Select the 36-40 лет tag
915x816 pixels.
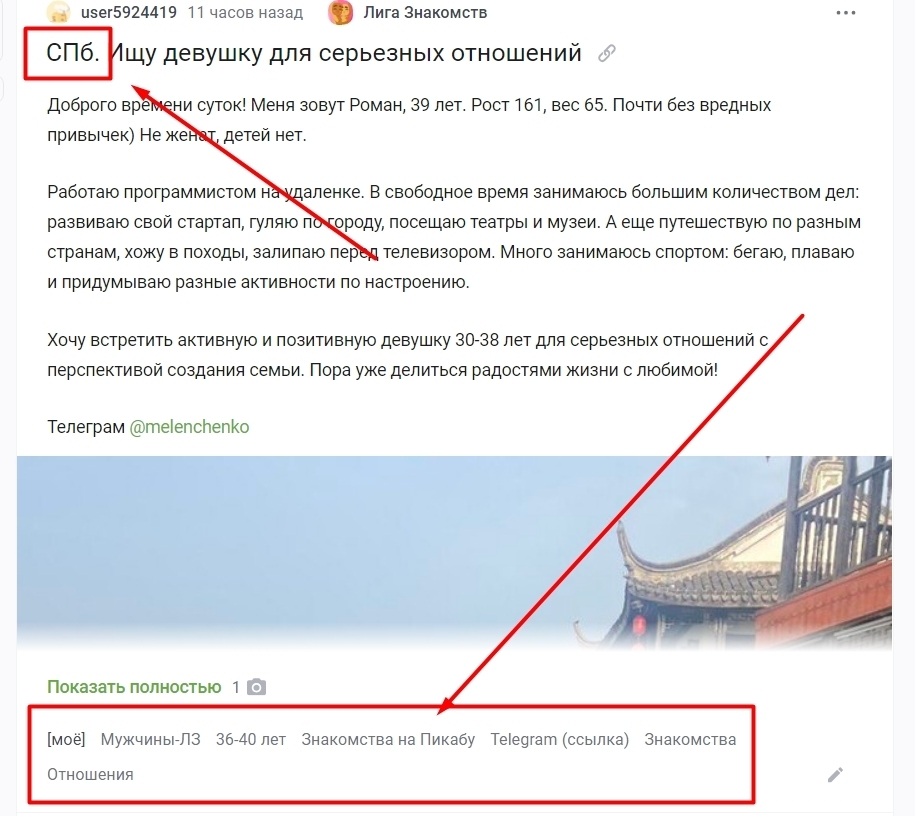pos(251,740)
